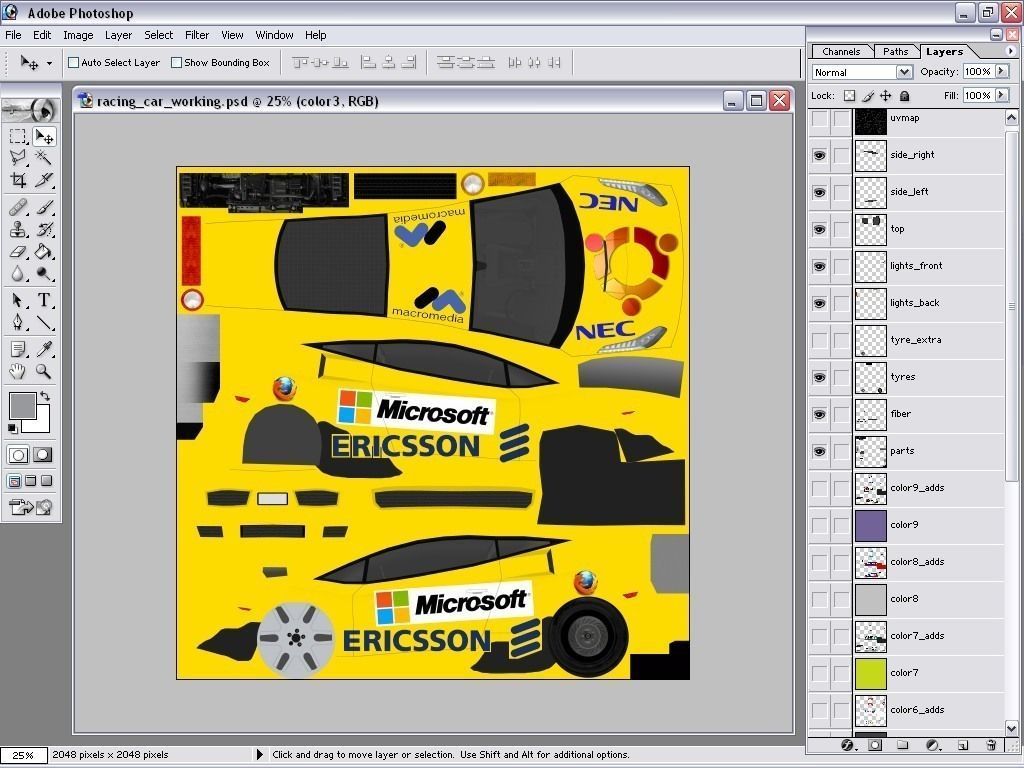Show the uvmap layer
Image resolution: width=1024 pixels, height=768 pixels.
(x=819, y=119)
